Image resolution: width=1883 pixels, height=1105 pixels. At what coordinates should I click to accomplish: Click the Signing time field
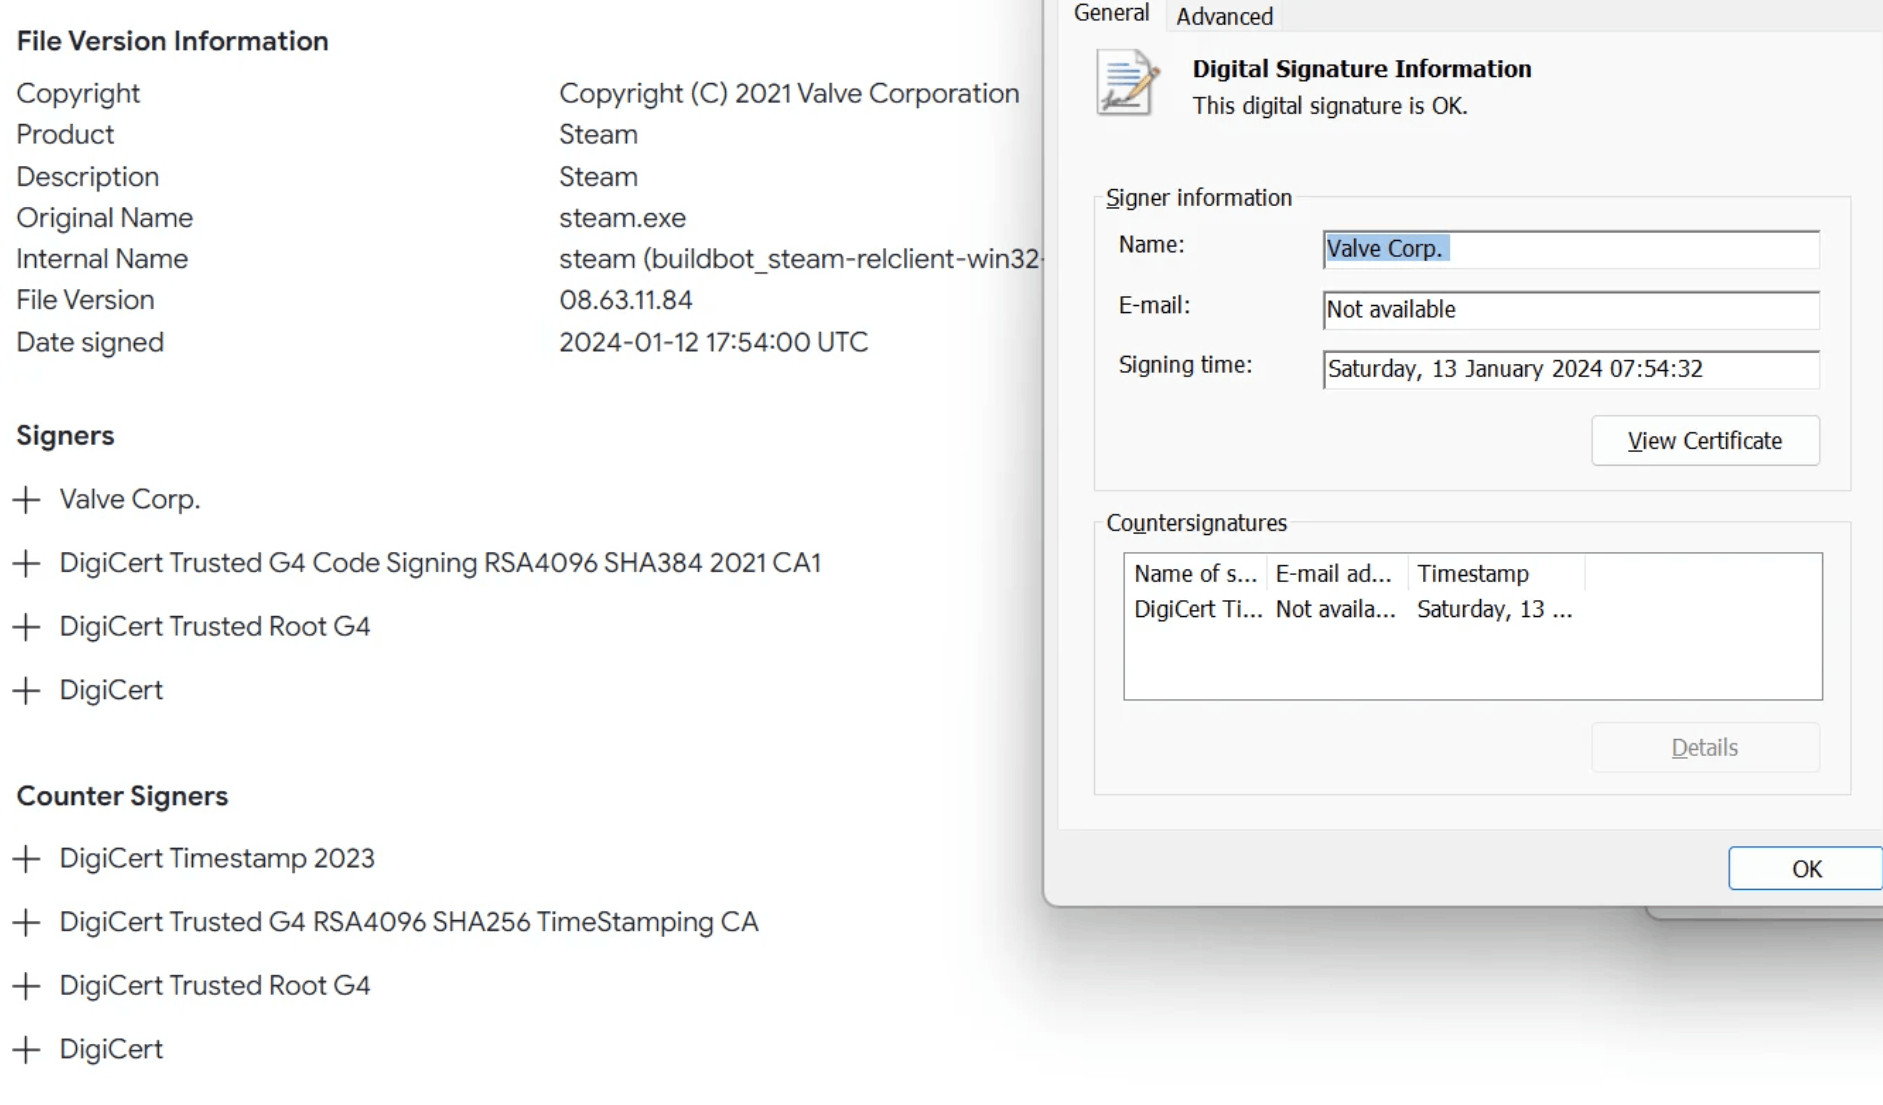click(1571, 369)
